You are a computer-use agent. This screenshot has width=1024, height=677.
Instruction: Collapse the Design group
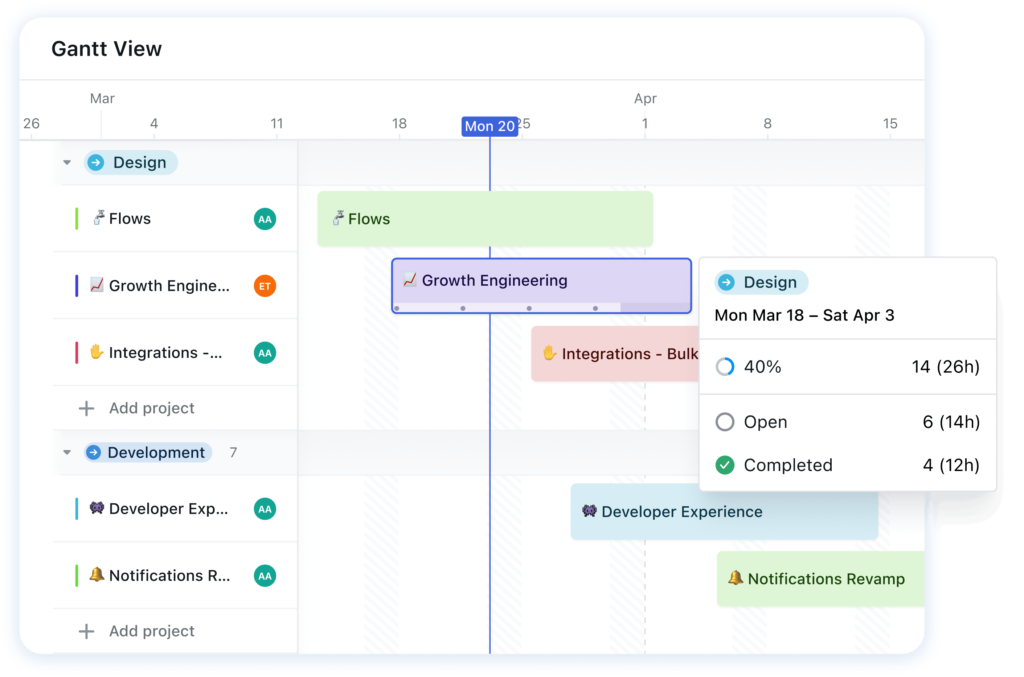pyautogui.click(x=67, y=163)
